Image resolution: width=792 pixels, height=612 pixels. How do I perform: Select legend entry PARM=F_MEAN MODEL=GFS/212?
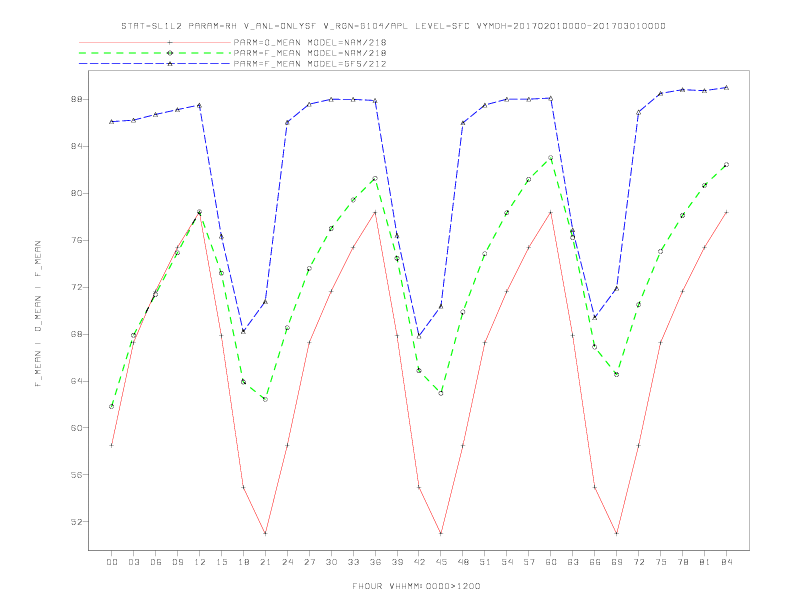pos(310,64)
